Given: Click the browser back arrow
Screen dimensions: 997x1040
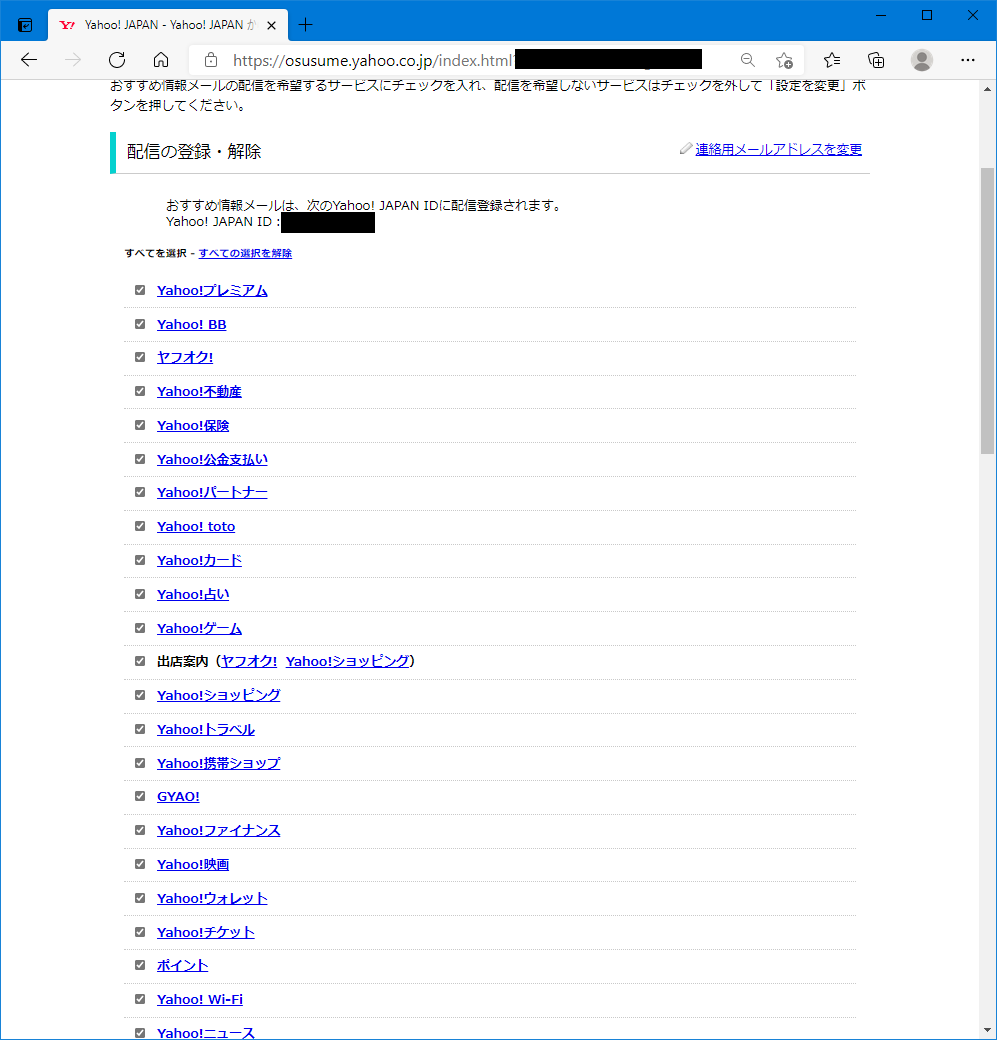Looking at the screenshot, I should (29, 60).
